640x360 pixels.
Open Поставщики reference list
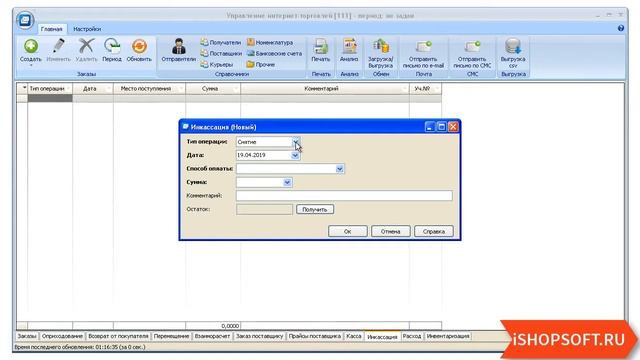(x=221, y=53)
